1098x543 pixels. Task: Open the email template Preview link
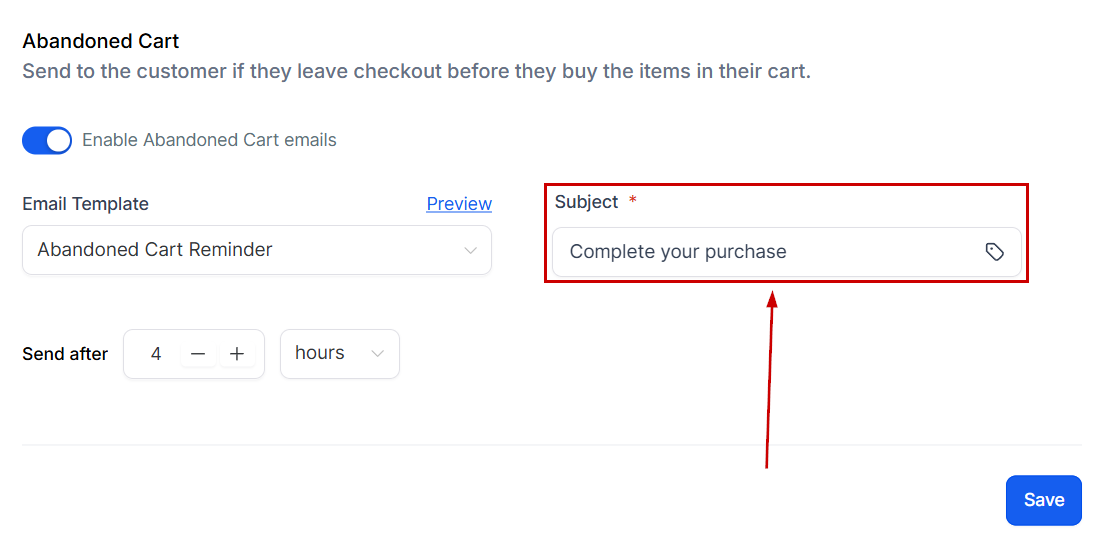pos(459,204)
